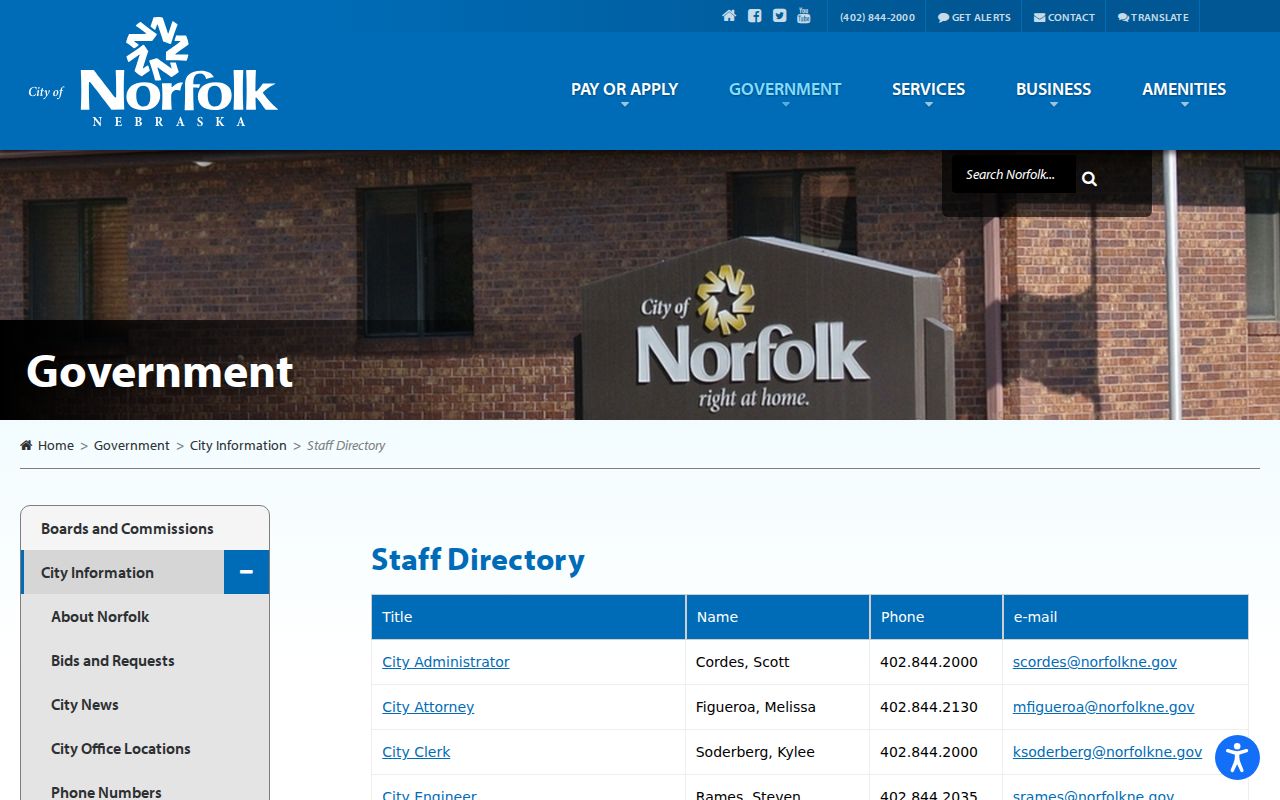Click the Get Alerts link
Image resolution: width=1280 pixels, height=800 pixels.
[x=974, y=17]
